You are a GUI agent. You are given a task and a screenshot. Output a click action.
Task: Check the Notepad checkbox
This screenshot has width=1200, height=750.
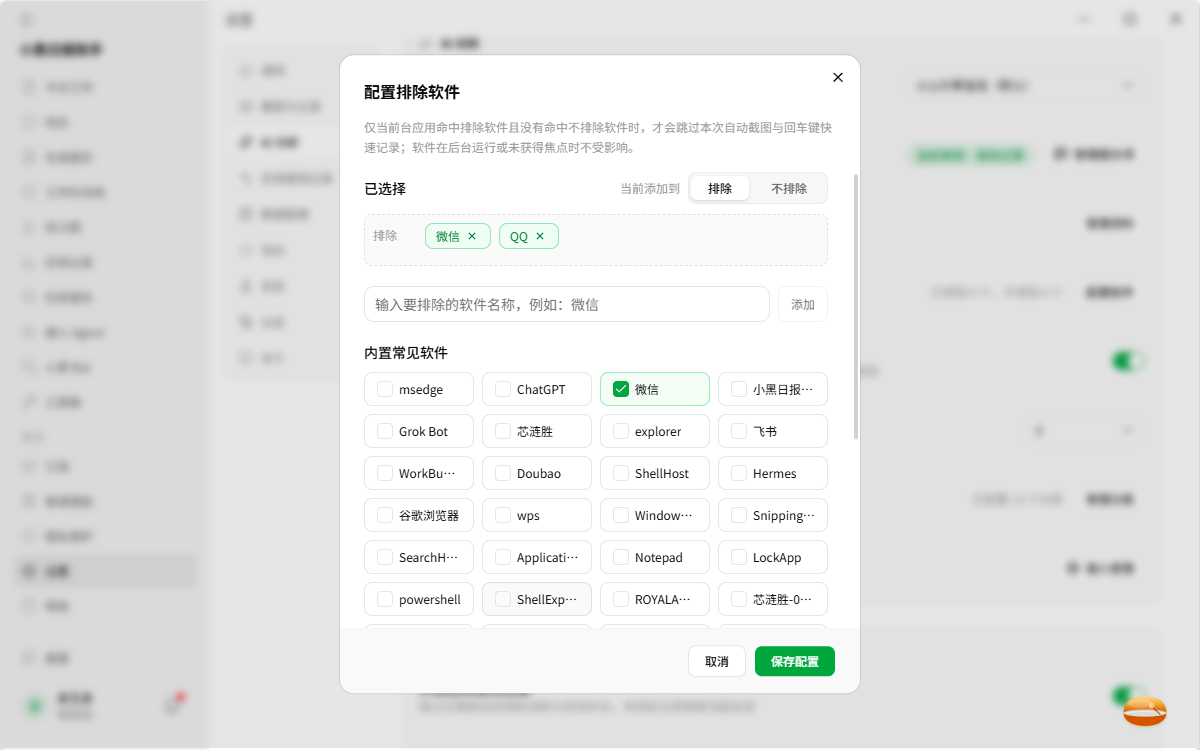click(x=621, y=557)
